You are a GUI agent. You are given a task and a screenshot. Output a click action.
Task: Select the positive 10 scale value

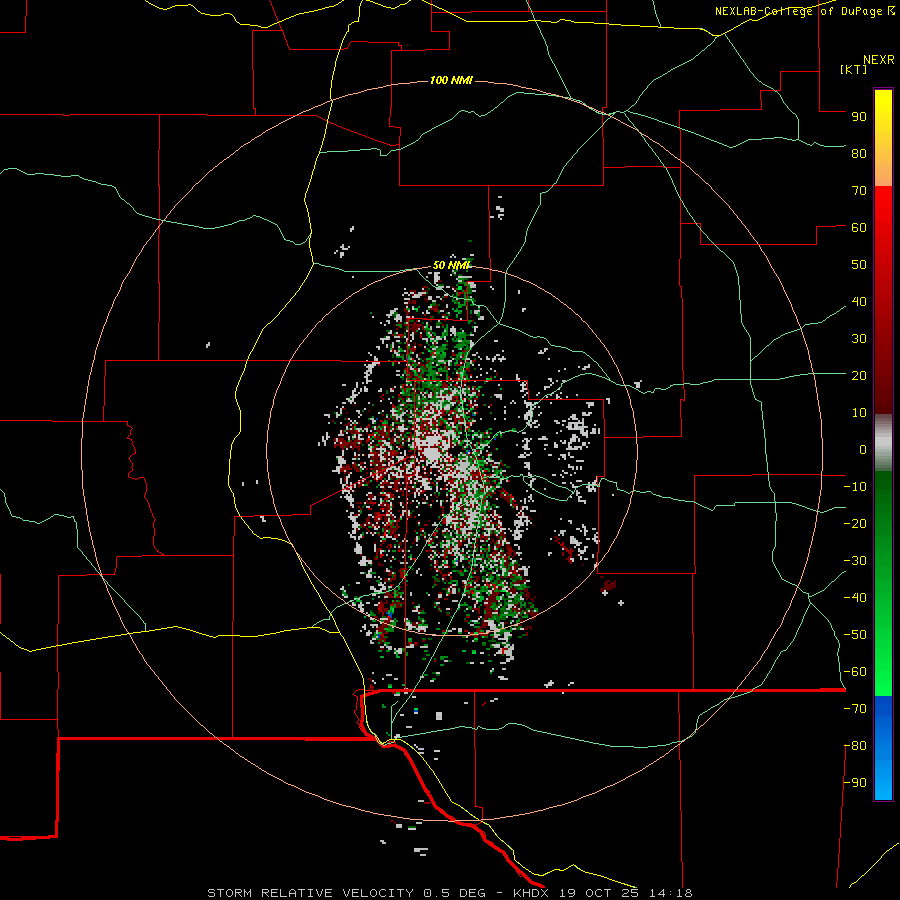(859, 413)
